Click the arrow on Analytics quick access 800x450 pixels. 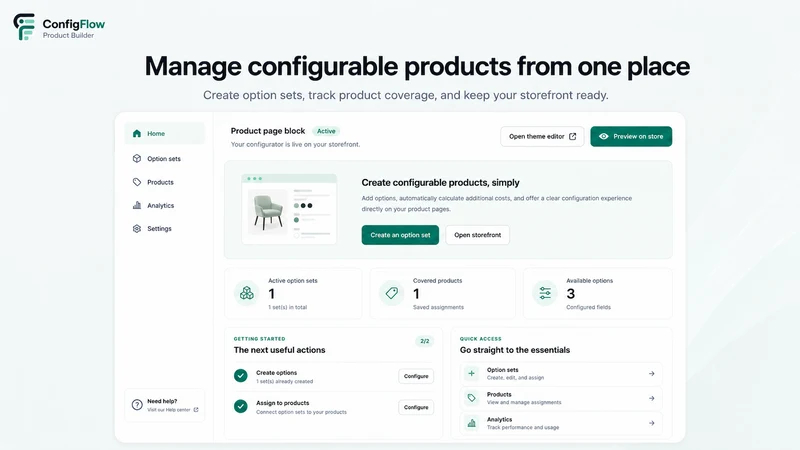652,423
